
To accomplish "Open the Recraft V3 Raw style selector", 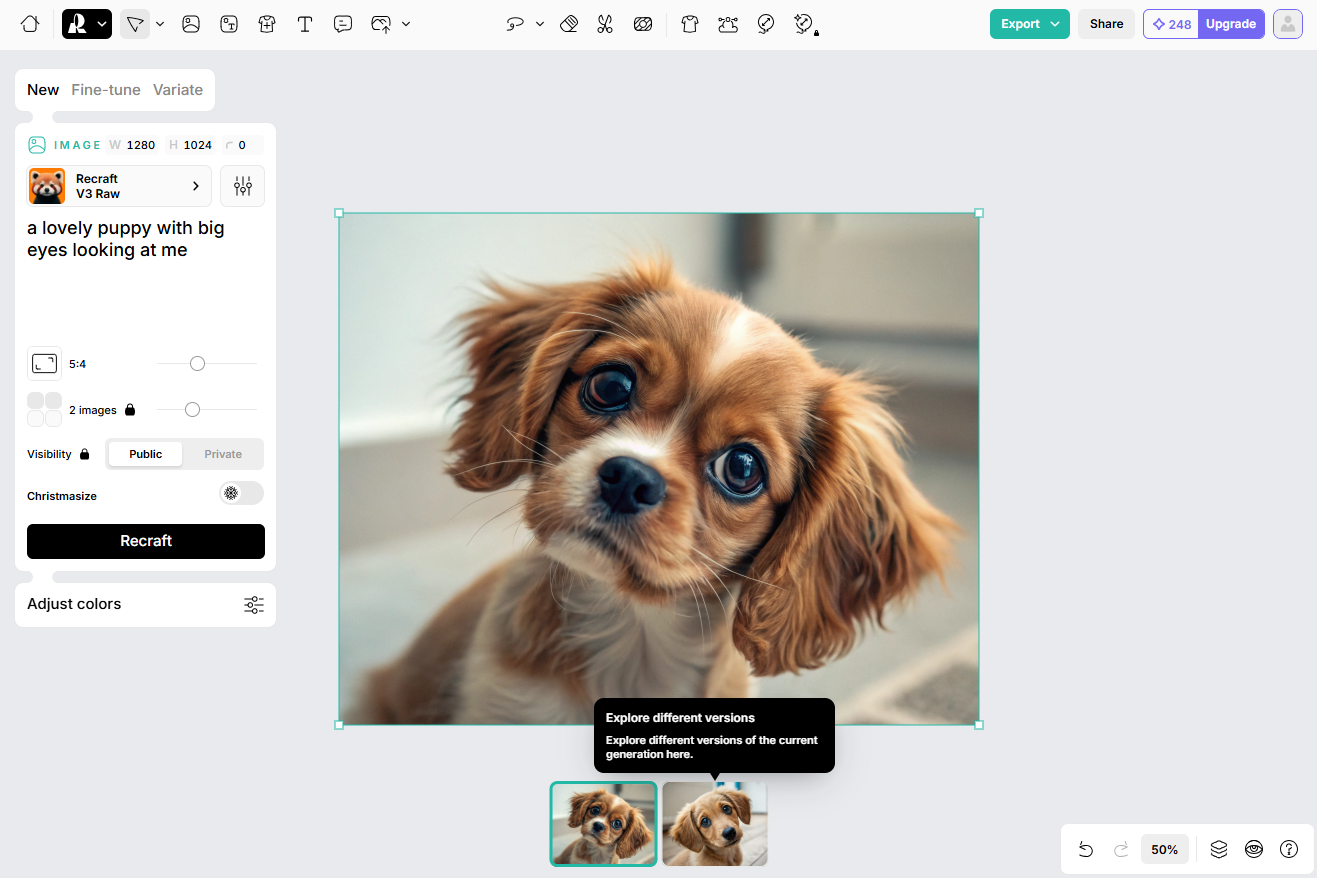I will point(119,186).
